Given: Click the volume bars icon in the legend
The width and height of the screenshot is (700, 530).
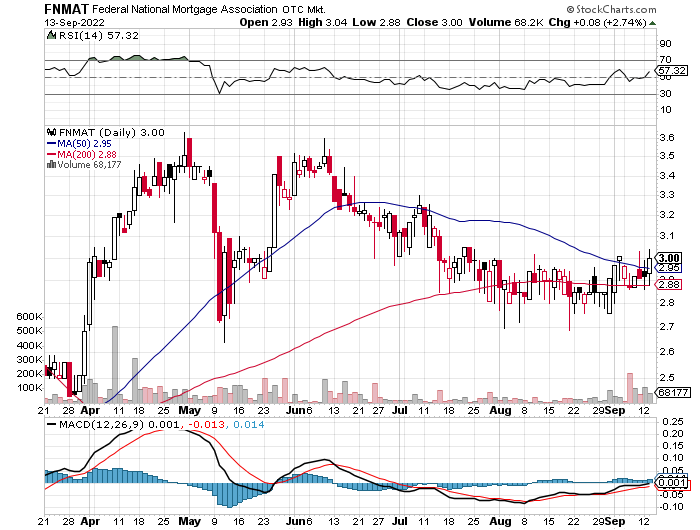Looking at the screenshot, I should coord(51,164).
